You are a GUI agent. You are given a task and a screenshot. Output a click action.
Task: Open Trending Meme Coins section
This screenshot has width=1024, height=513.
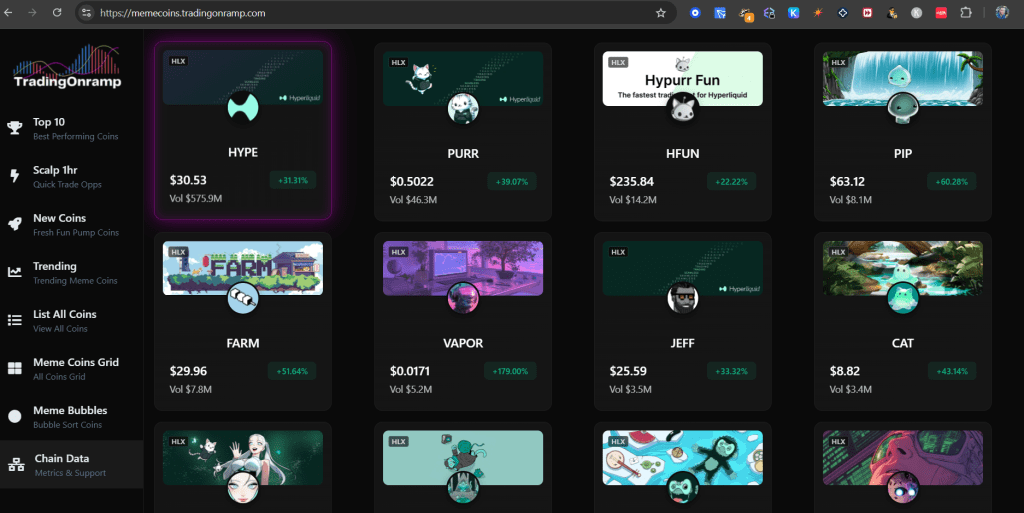[x=72, y=273]
